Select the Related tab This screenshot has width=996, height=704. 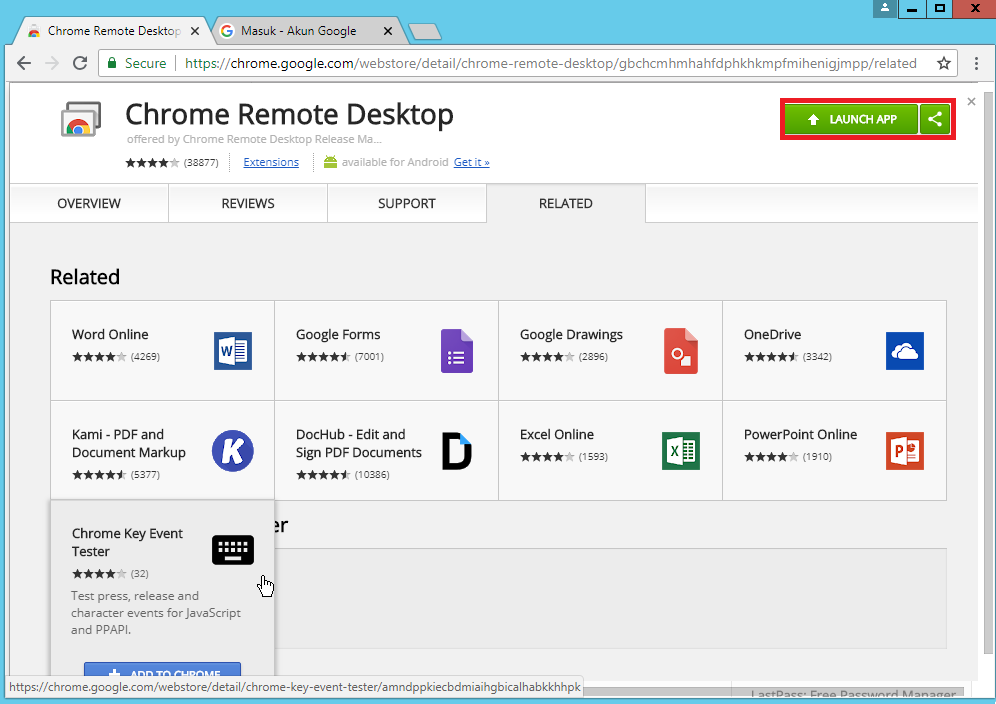pyautogui.click(x=566, y=203)
